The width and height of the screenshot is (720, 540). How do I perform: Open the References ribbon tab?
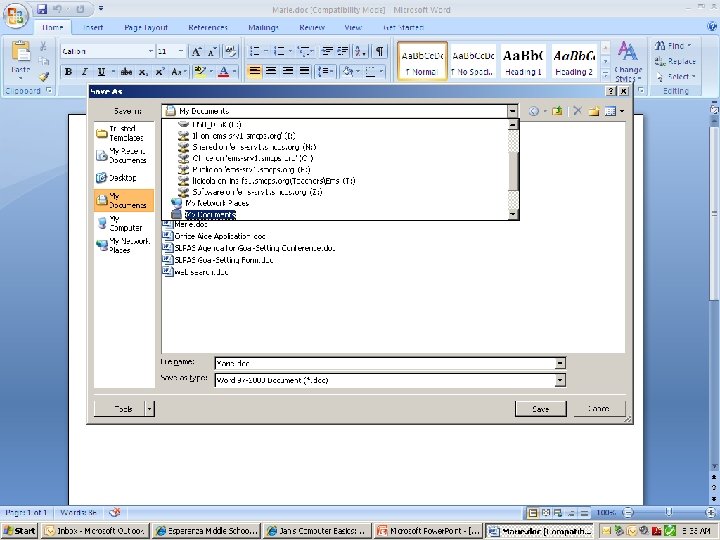[x=208, y=28]
